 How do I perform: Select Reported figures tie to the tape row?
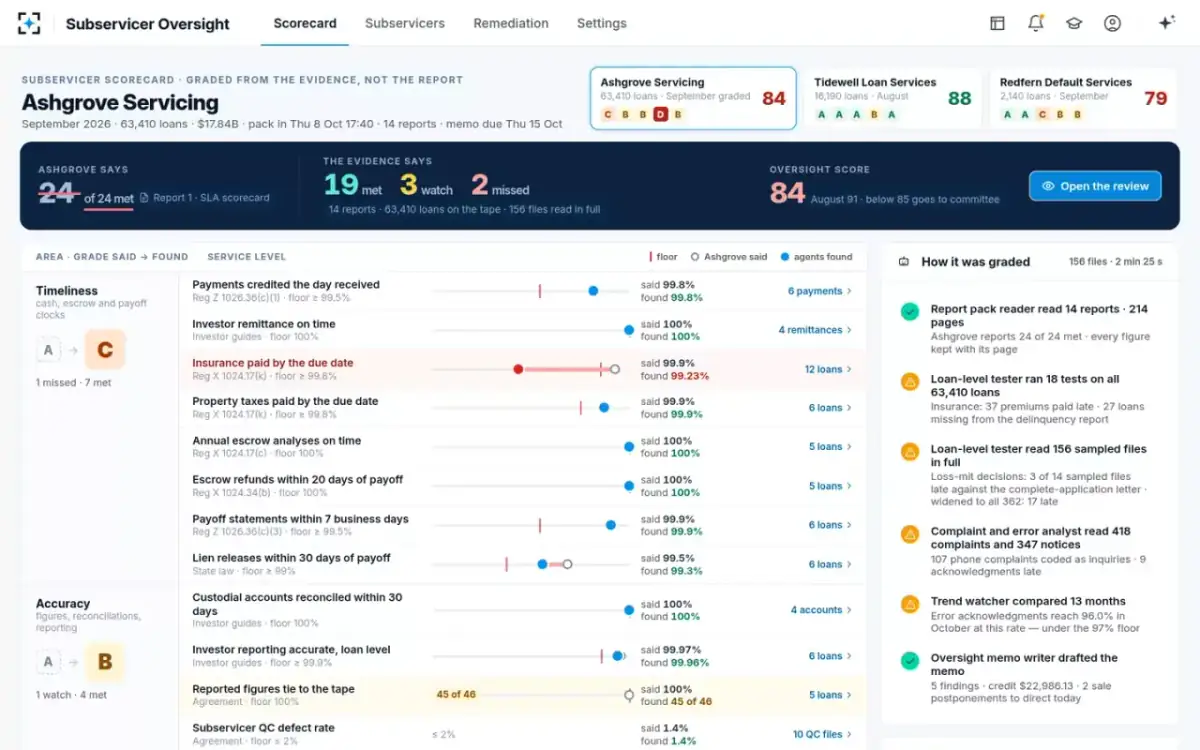click(522, 695)
